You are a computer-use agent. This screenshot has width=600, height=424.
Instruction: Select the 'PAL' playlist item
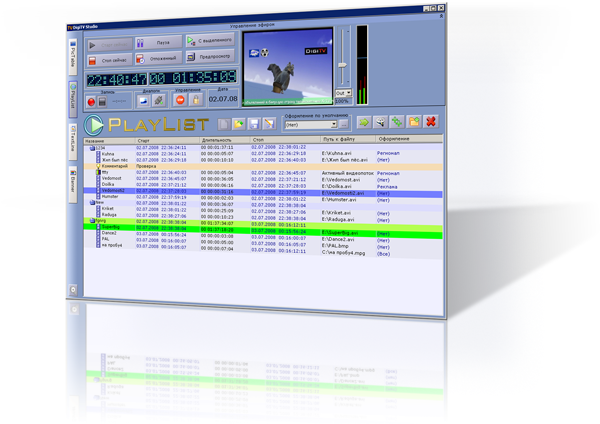[x=105, y=239]
